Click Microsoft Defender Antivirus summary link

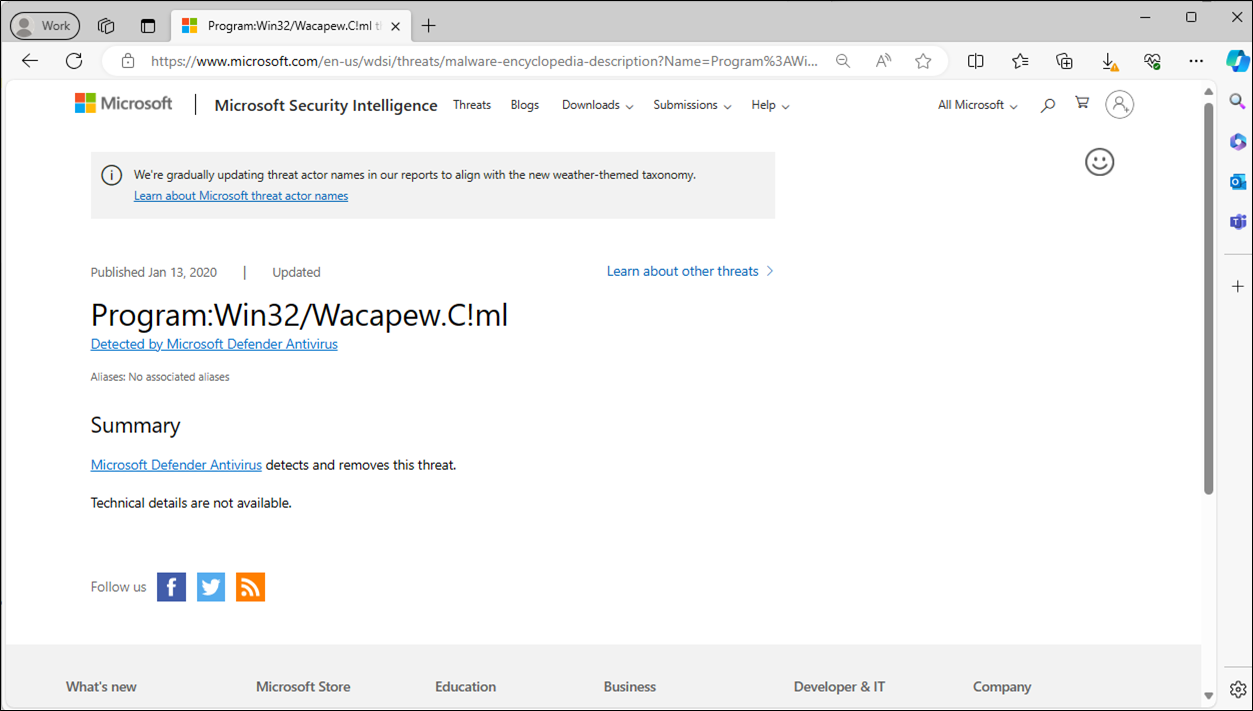pos(176,465)
